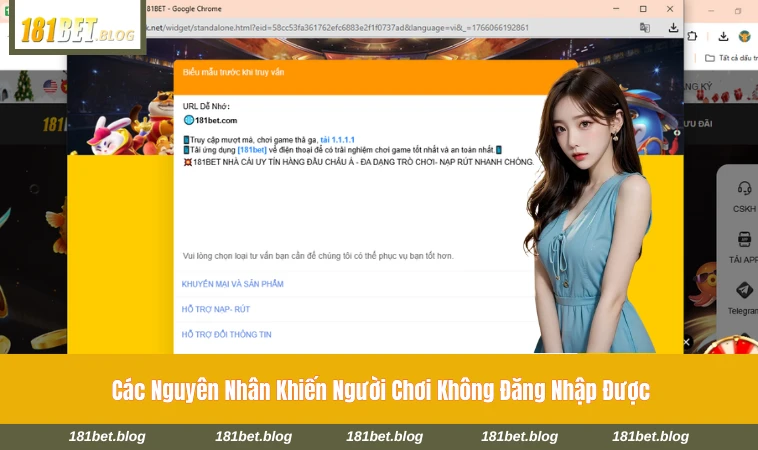Open browser extensions puzzle icon in background window
The image size is (758, 450).
coord(692,36)
